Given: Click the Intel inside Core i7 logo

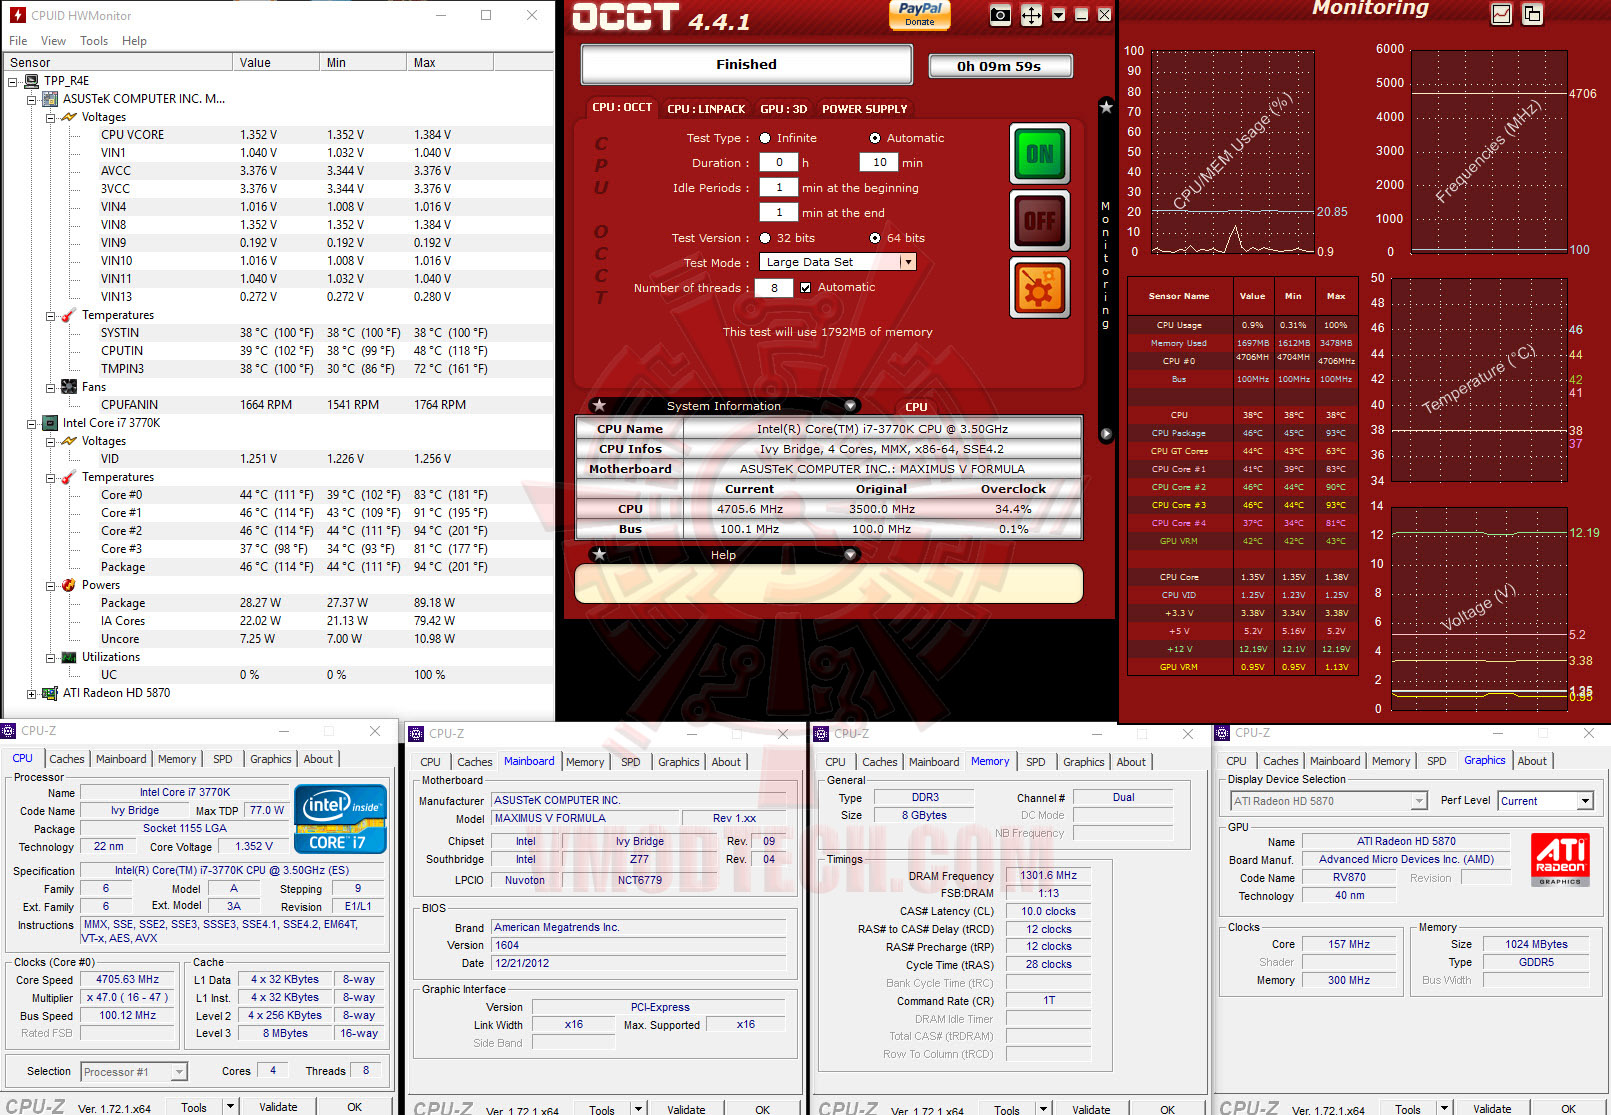Looking at the screenshot, I should 340,819.
